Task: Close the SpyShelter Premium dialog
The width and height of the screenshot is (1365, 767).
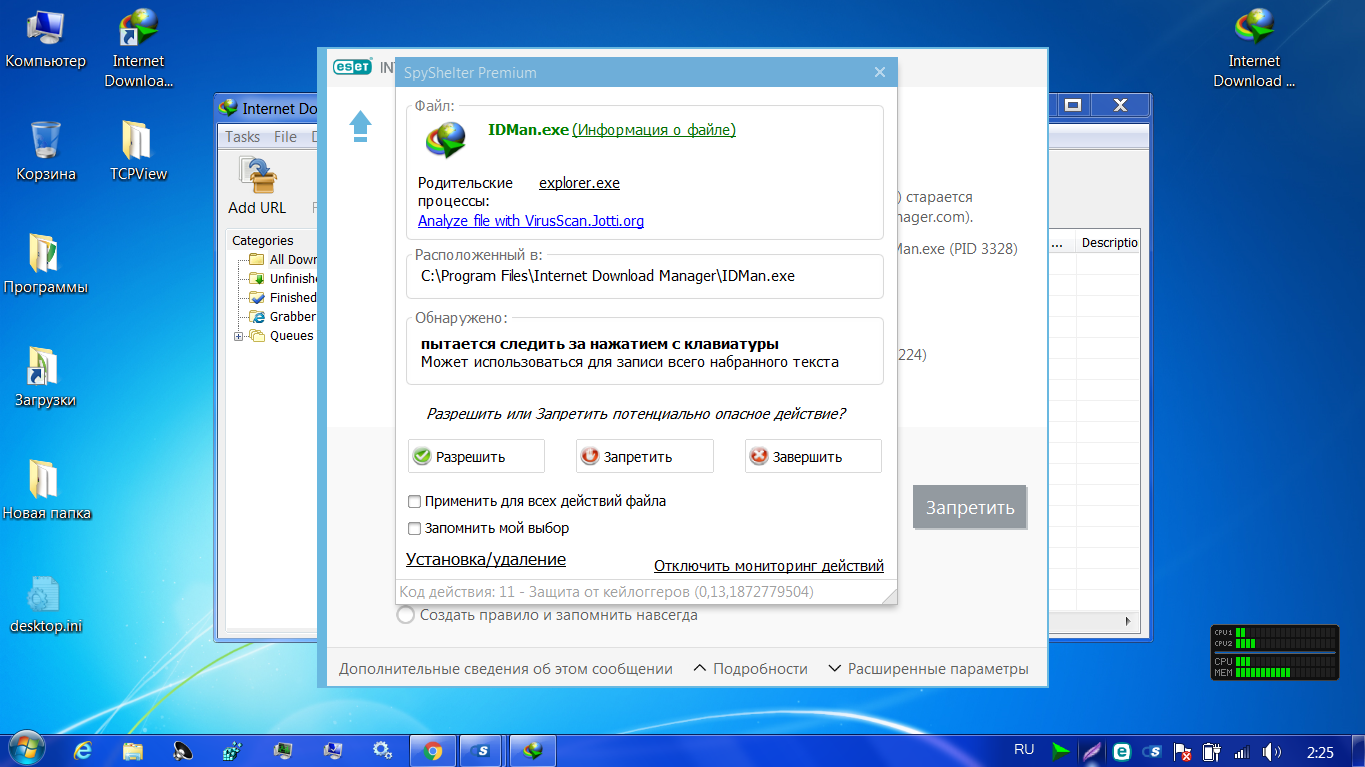Action: coord(880,72)
